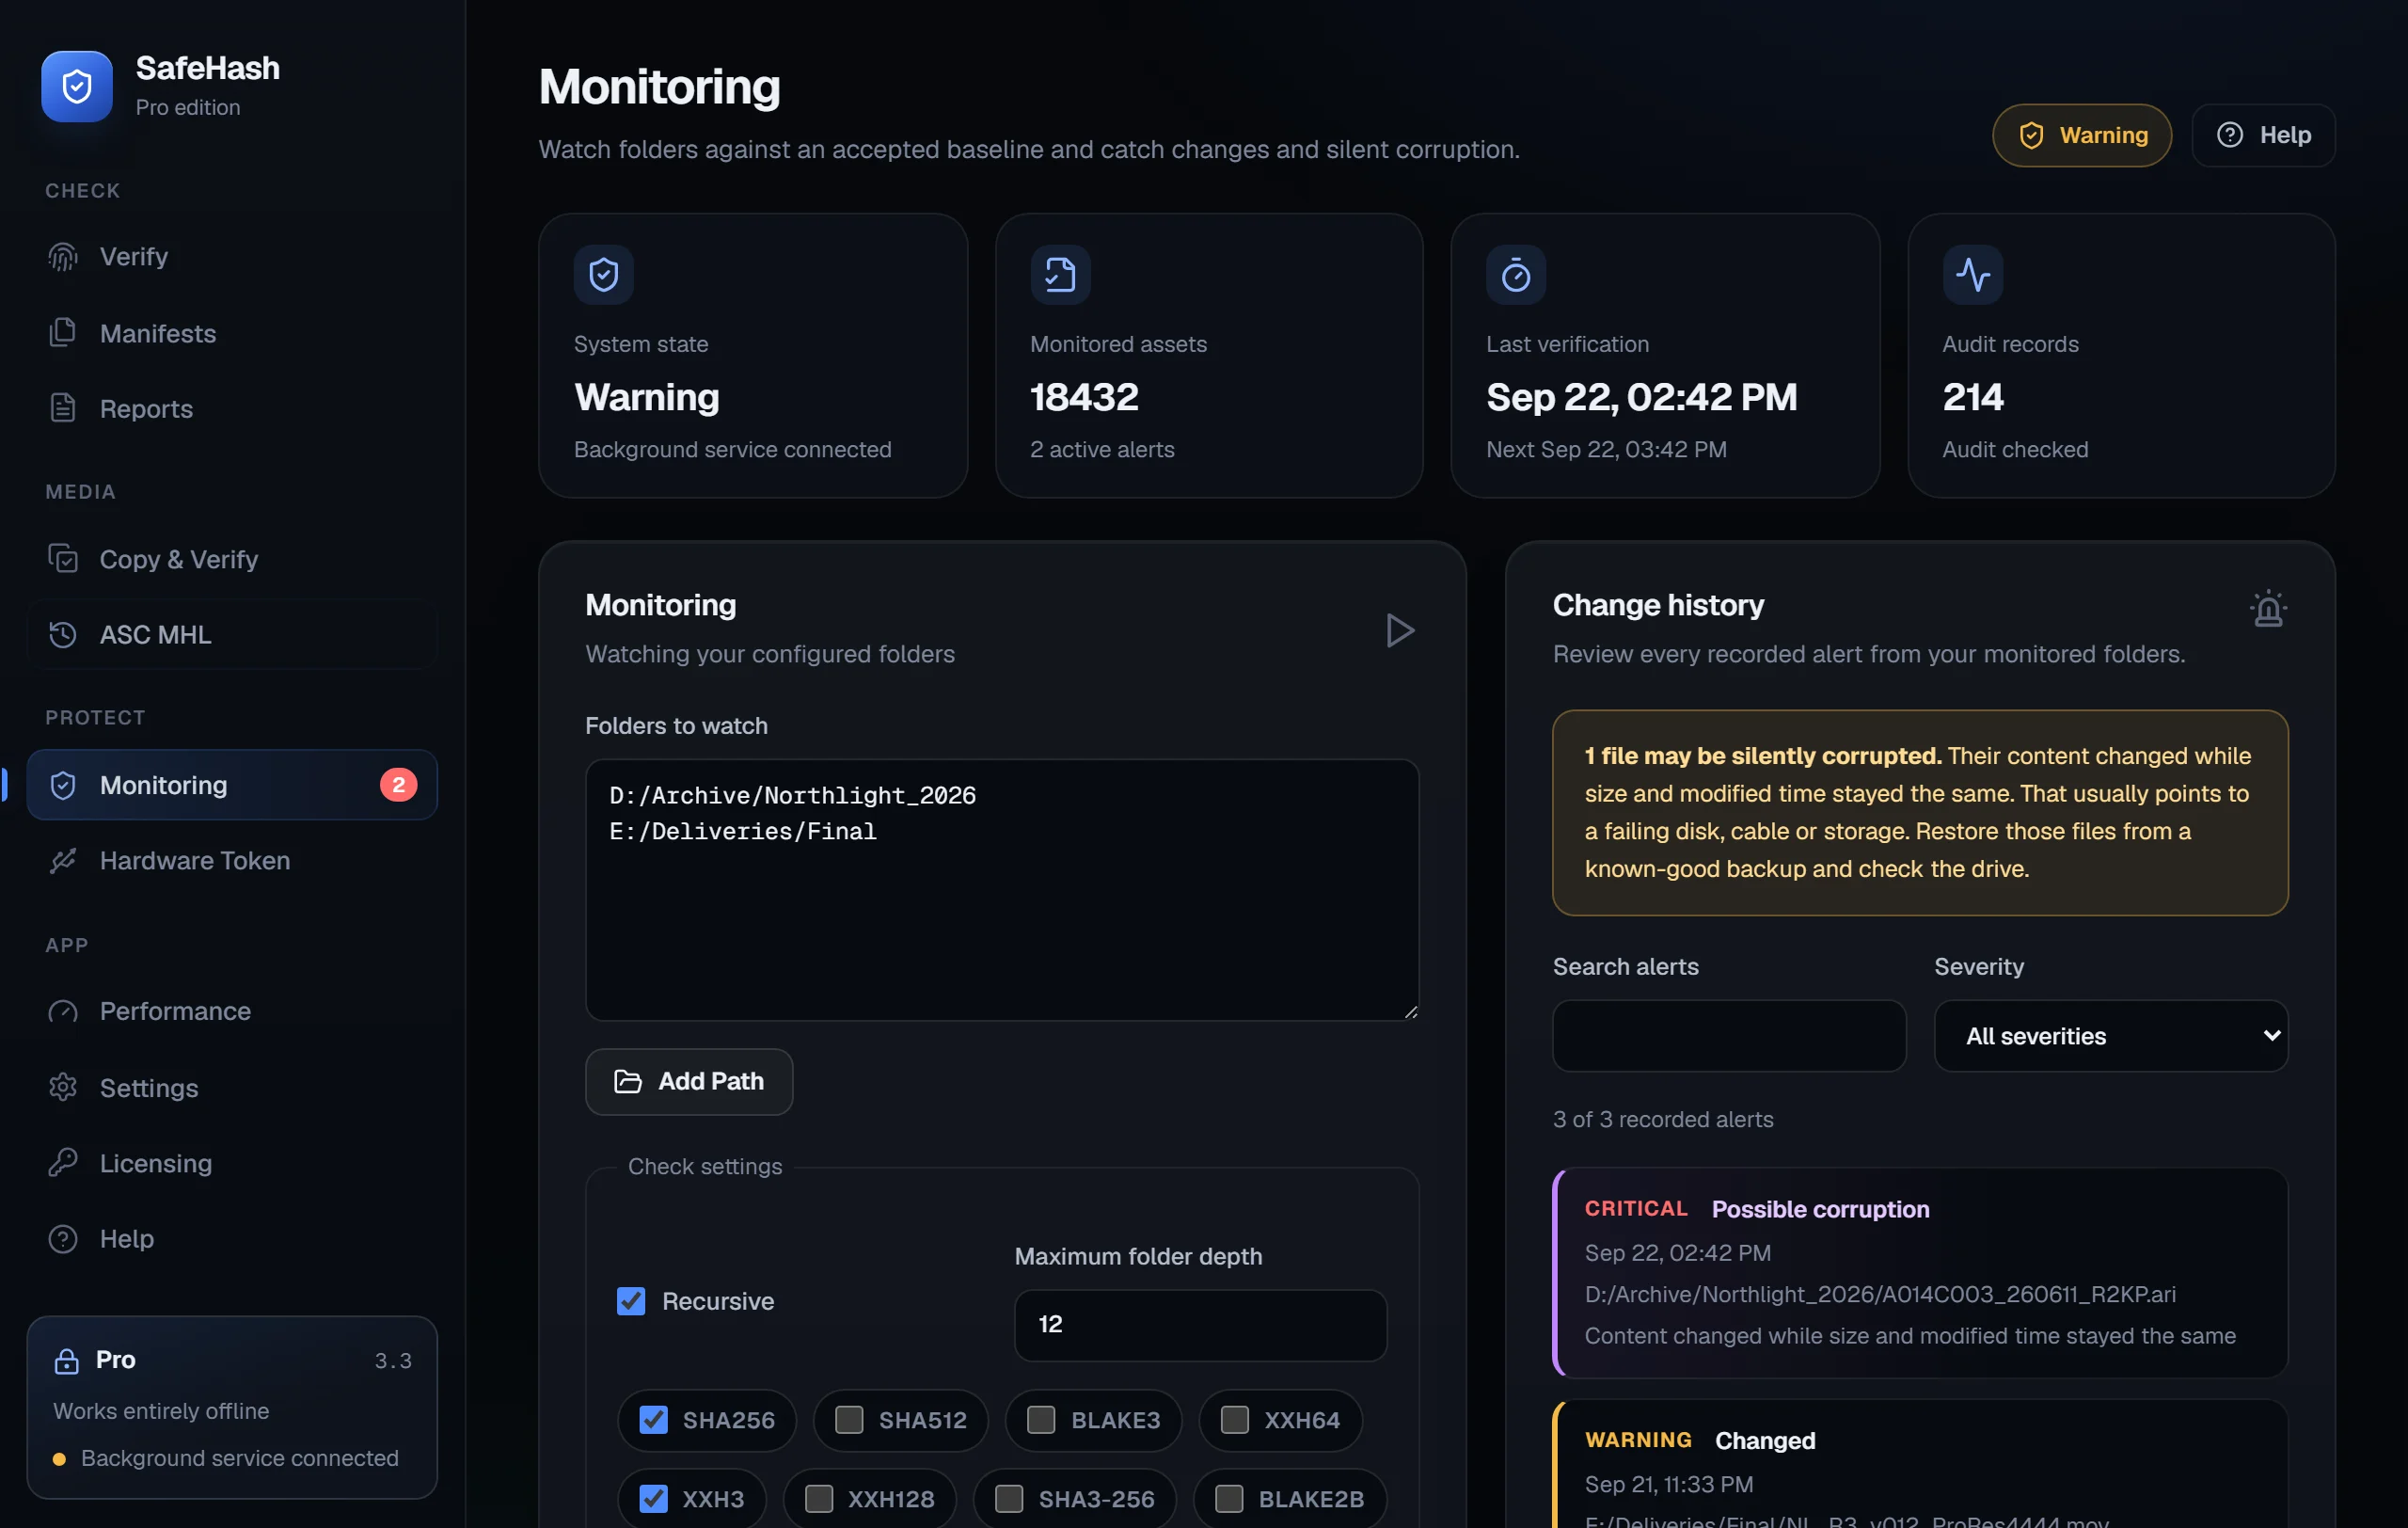The width and height of the screenshot is (2408, 1528).
Task: Click the Licensing key icon
Action: 63,1162
